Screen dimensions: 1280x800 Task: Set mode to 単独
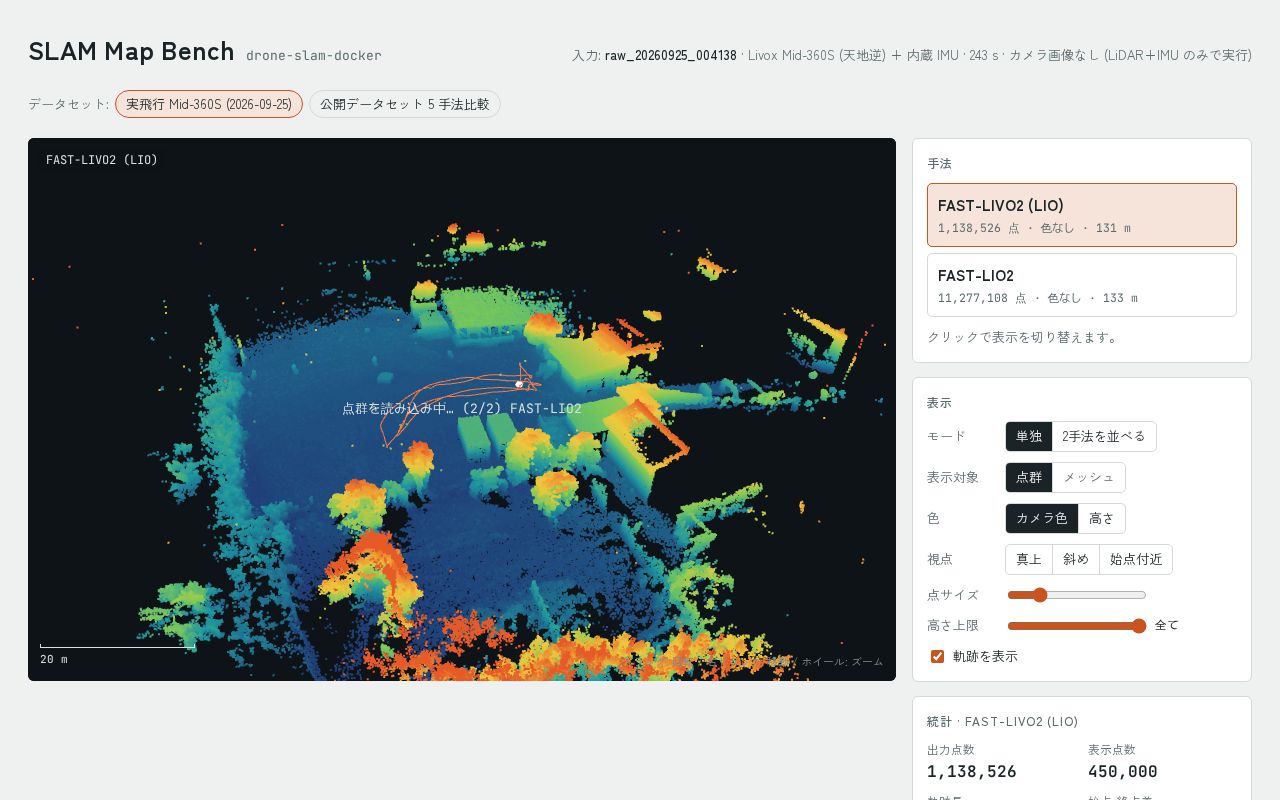pyautogui.click(x=1029, y=436)
